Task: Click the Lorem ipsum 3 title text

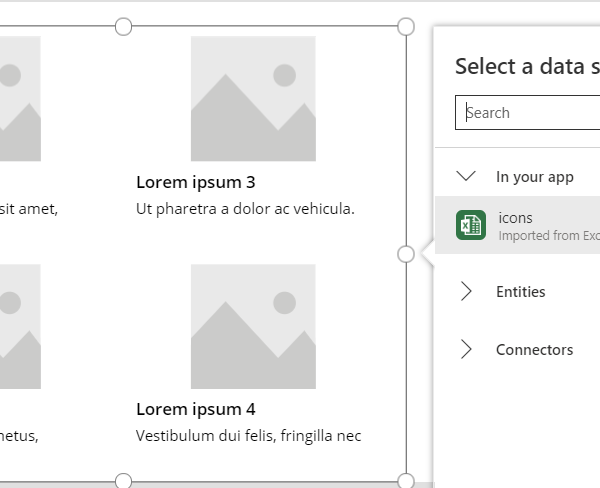Action: tap(196, 182)
